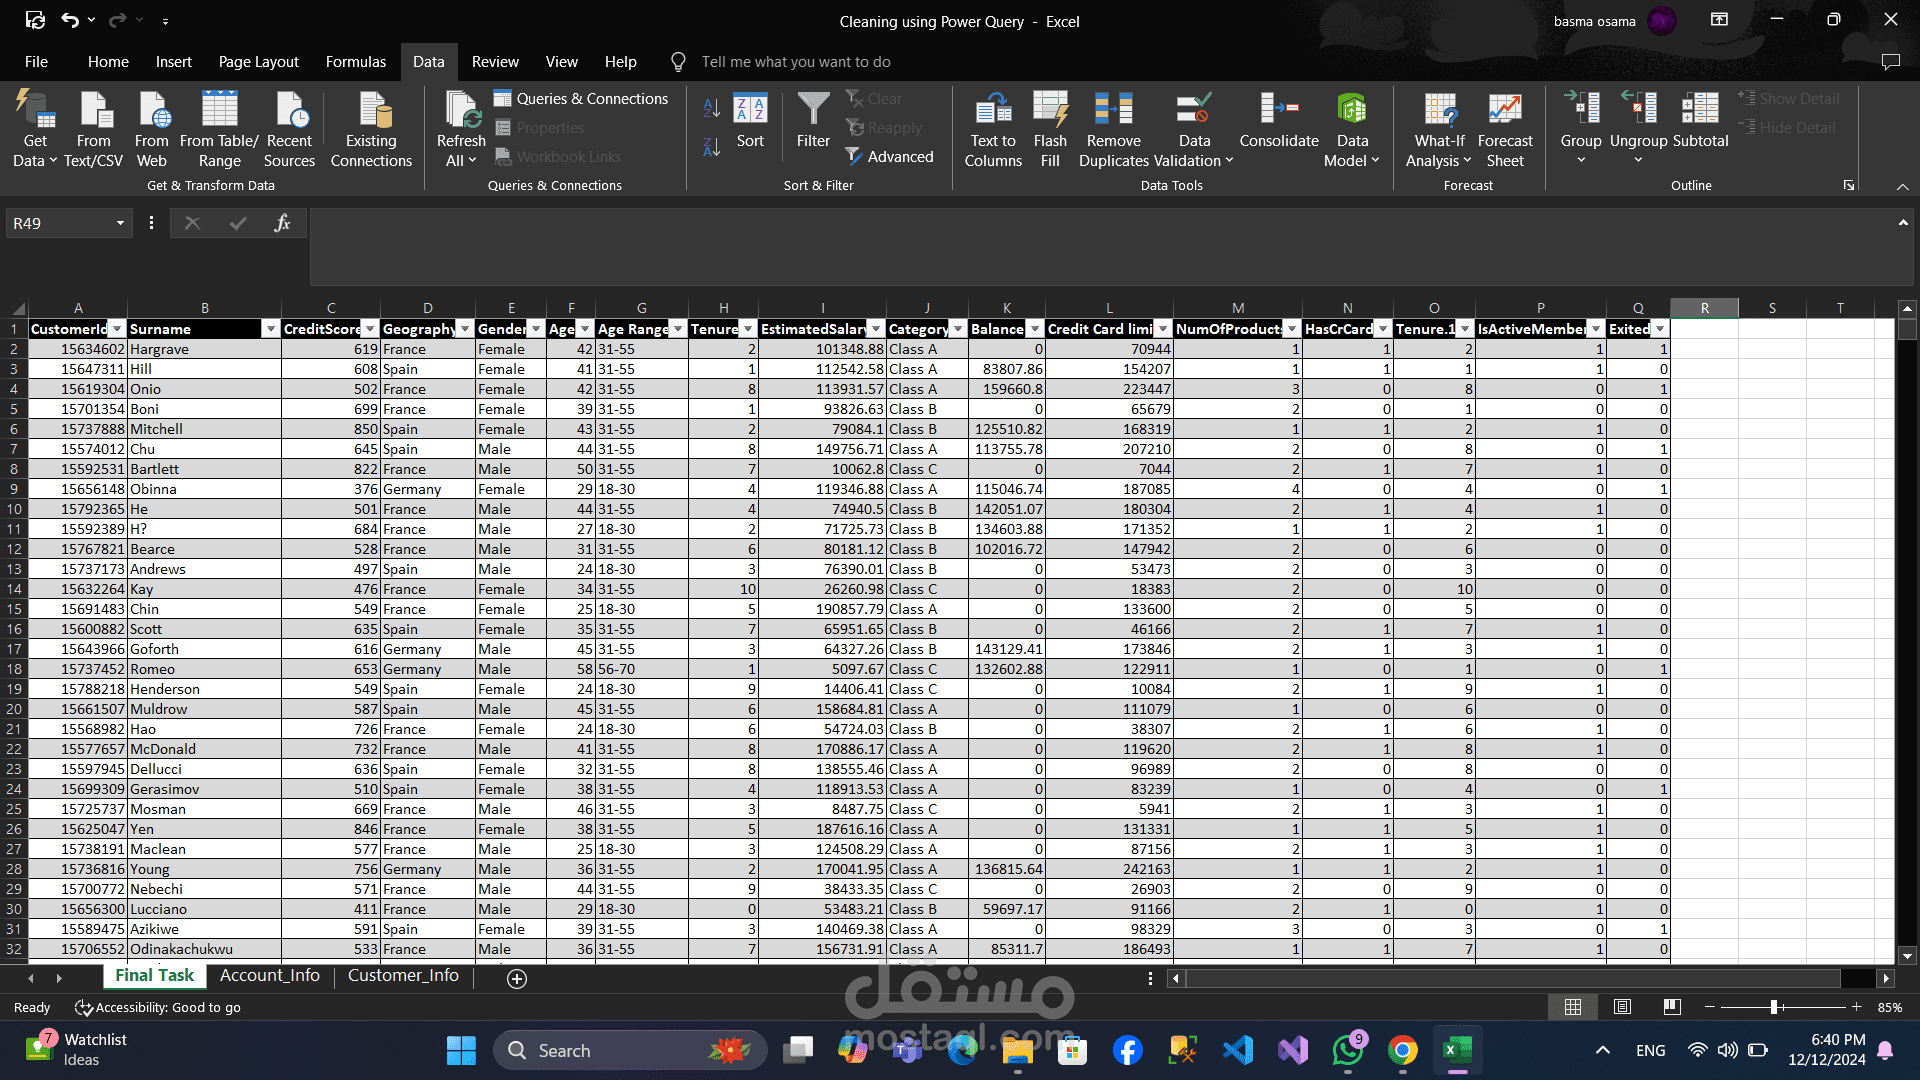The height and width of the screenshot is (1080, 1920).
Task: Click the Ungroup outline button
Action: click(x=1638, y=128)
